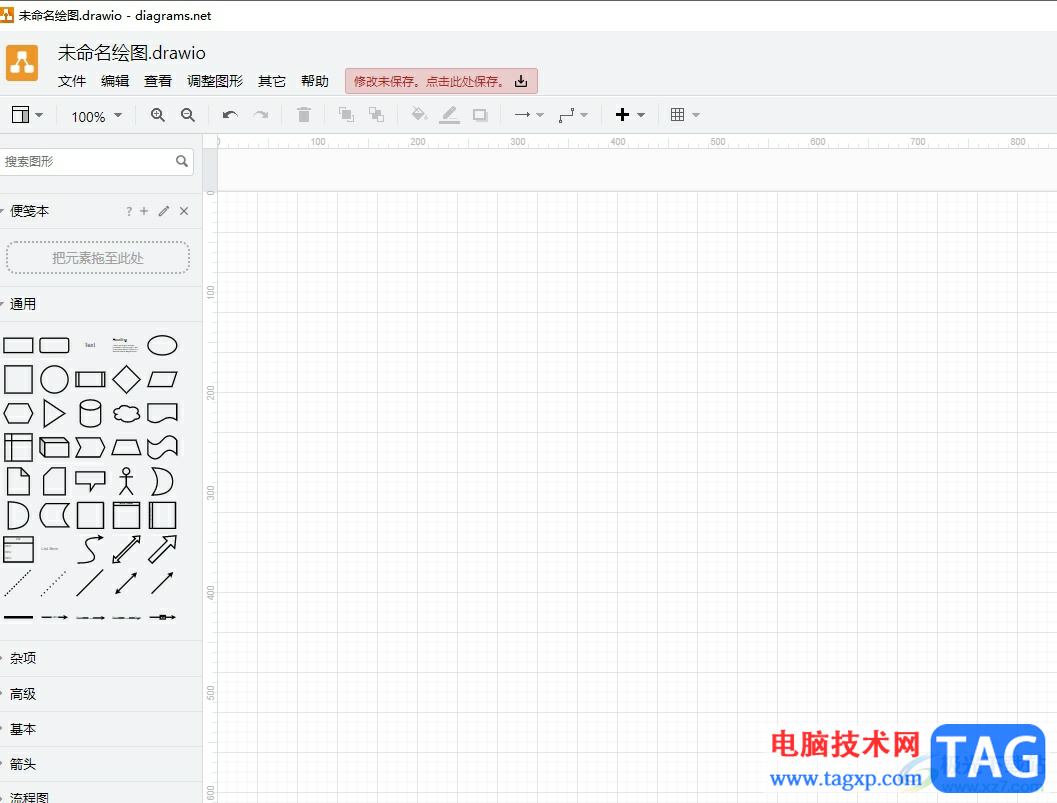Select the process double-bar rectangle shape

tap(90, 380)
